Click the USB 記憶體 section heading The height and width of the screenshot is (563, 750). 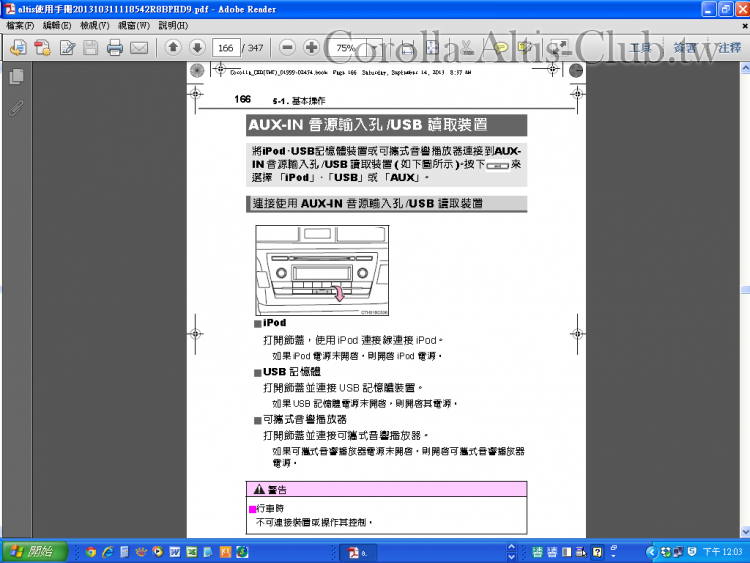(292, 372)
